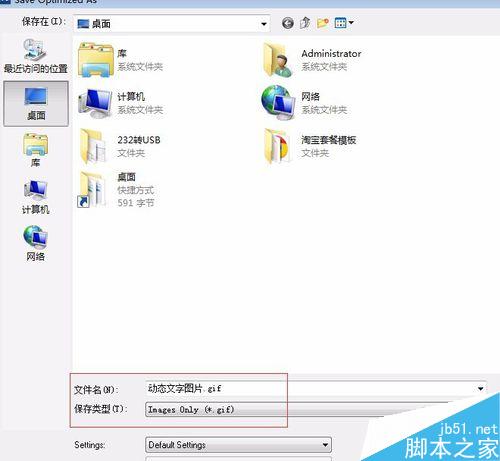
Task: Select the 库 system folder icon in the file list
Action: (96, 60)
